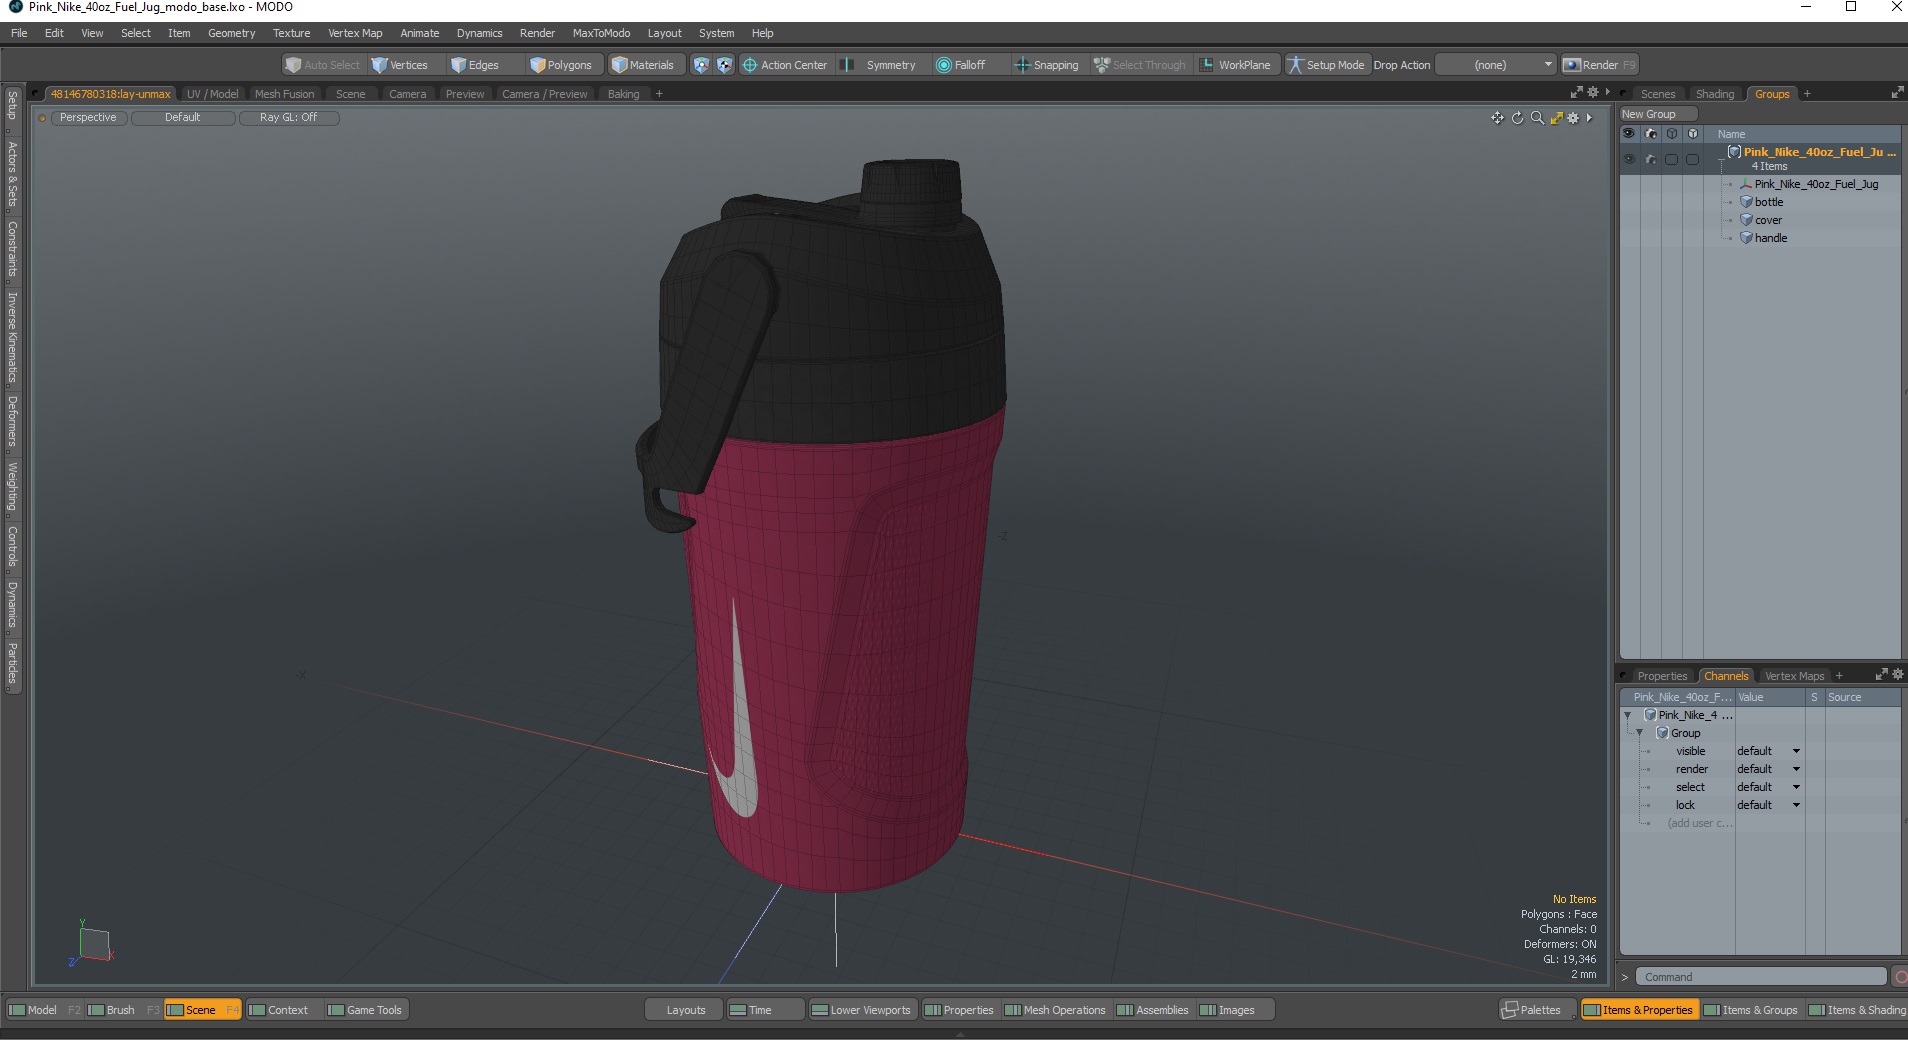Click the eye visibility column header
1908x1040 pixels.
coord(1629,134)
